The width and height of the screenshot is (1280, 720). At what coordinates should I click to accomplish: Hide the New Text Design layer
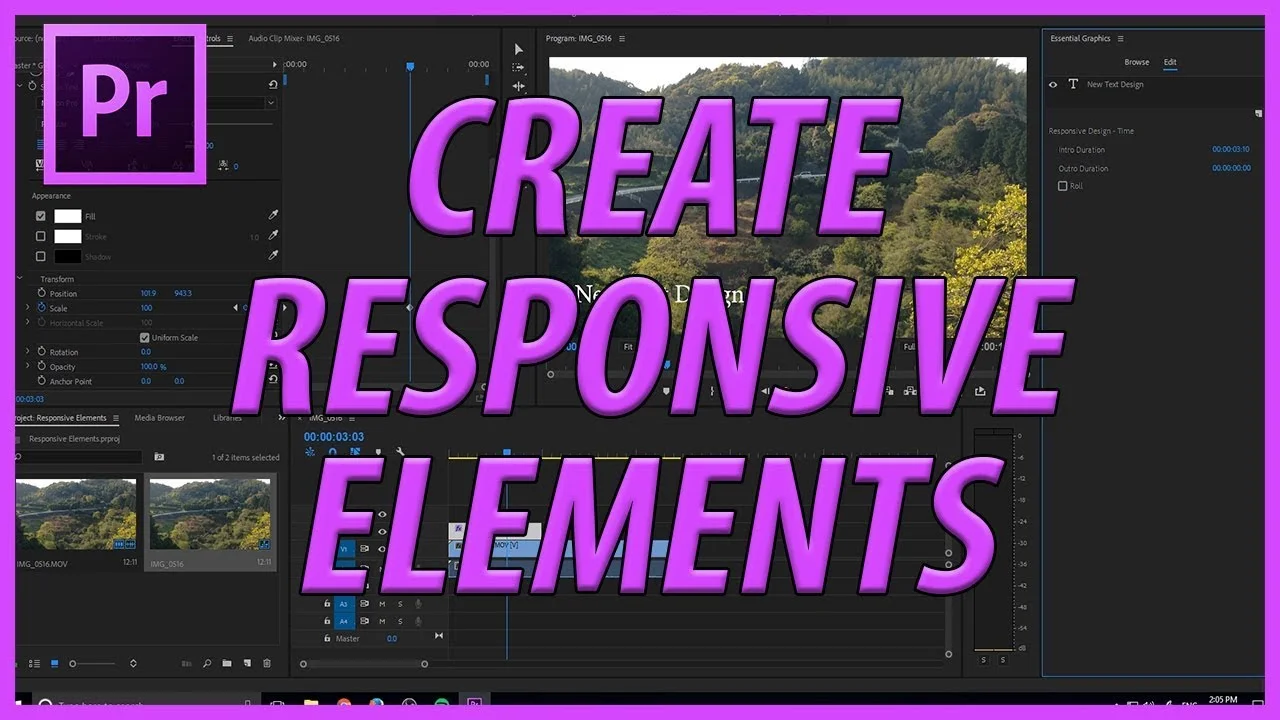(x=1053, y=85)
